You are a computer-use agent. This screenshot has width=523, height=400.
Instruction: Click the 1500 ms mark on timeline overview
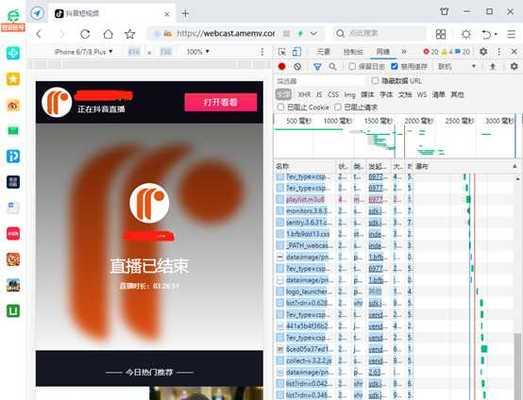(x=378, y=121)
